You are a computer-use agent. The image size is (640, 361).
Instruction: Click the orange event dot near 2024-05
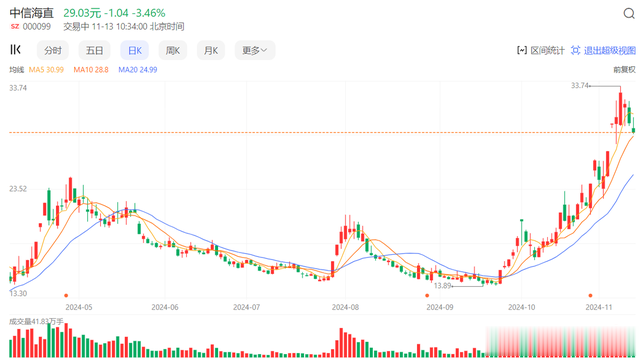pyautogui.click(x=66, y=295)
